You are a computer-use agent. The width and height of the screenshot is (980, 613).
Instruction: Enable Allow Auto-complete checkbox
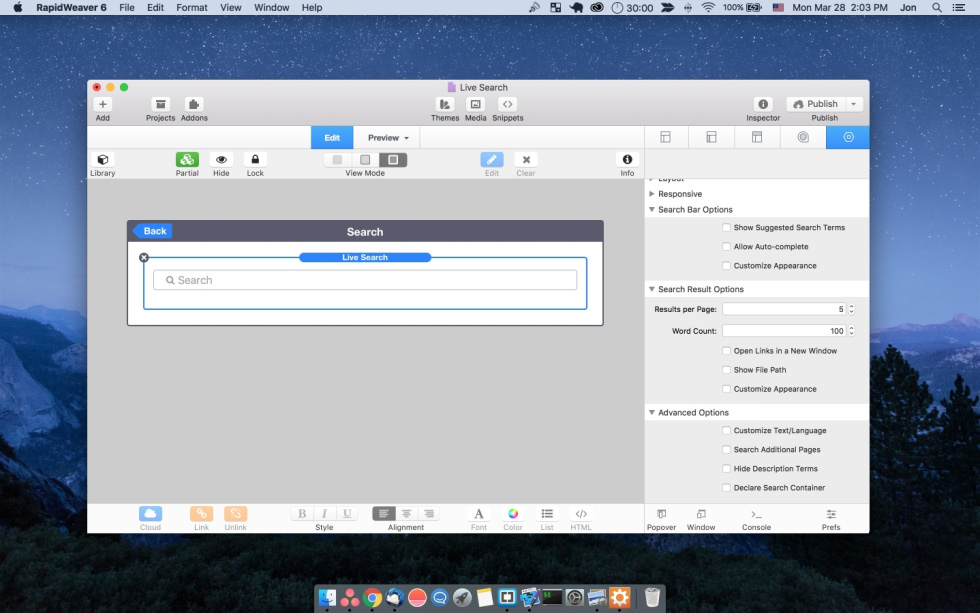pyautogui.click(x=726, y=247)
